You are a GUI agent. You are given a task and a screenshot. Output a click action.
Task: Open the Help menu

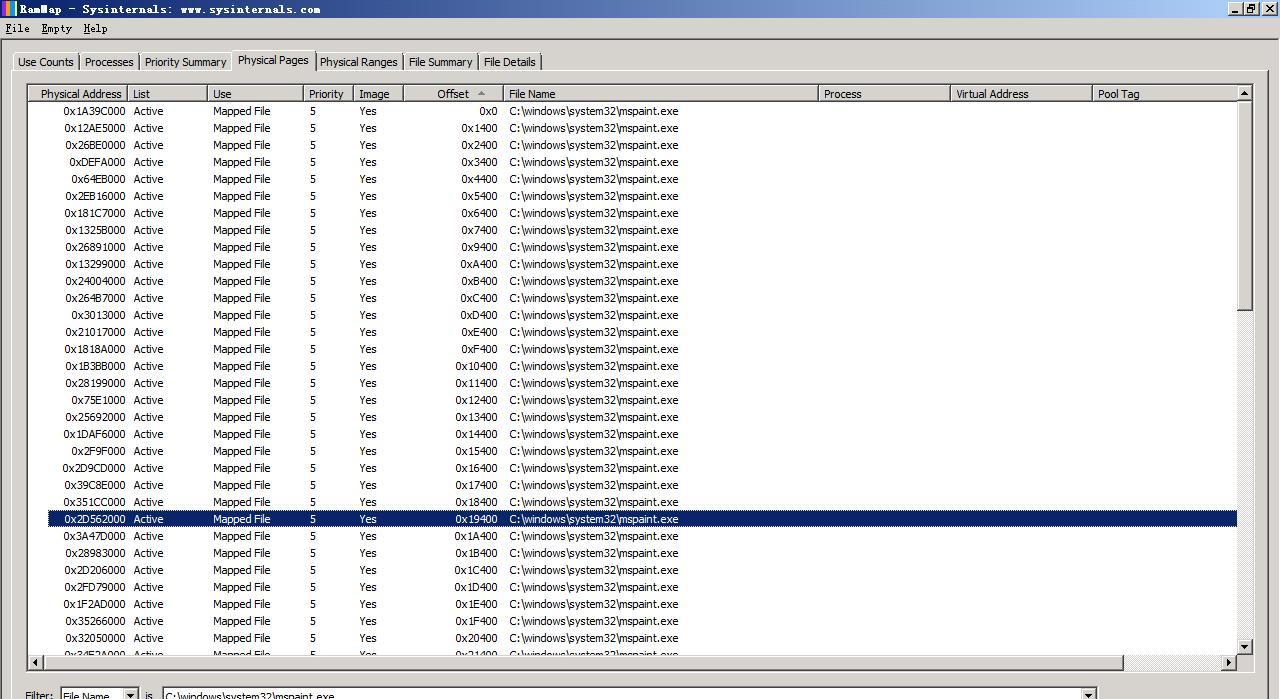coord(95,28)
